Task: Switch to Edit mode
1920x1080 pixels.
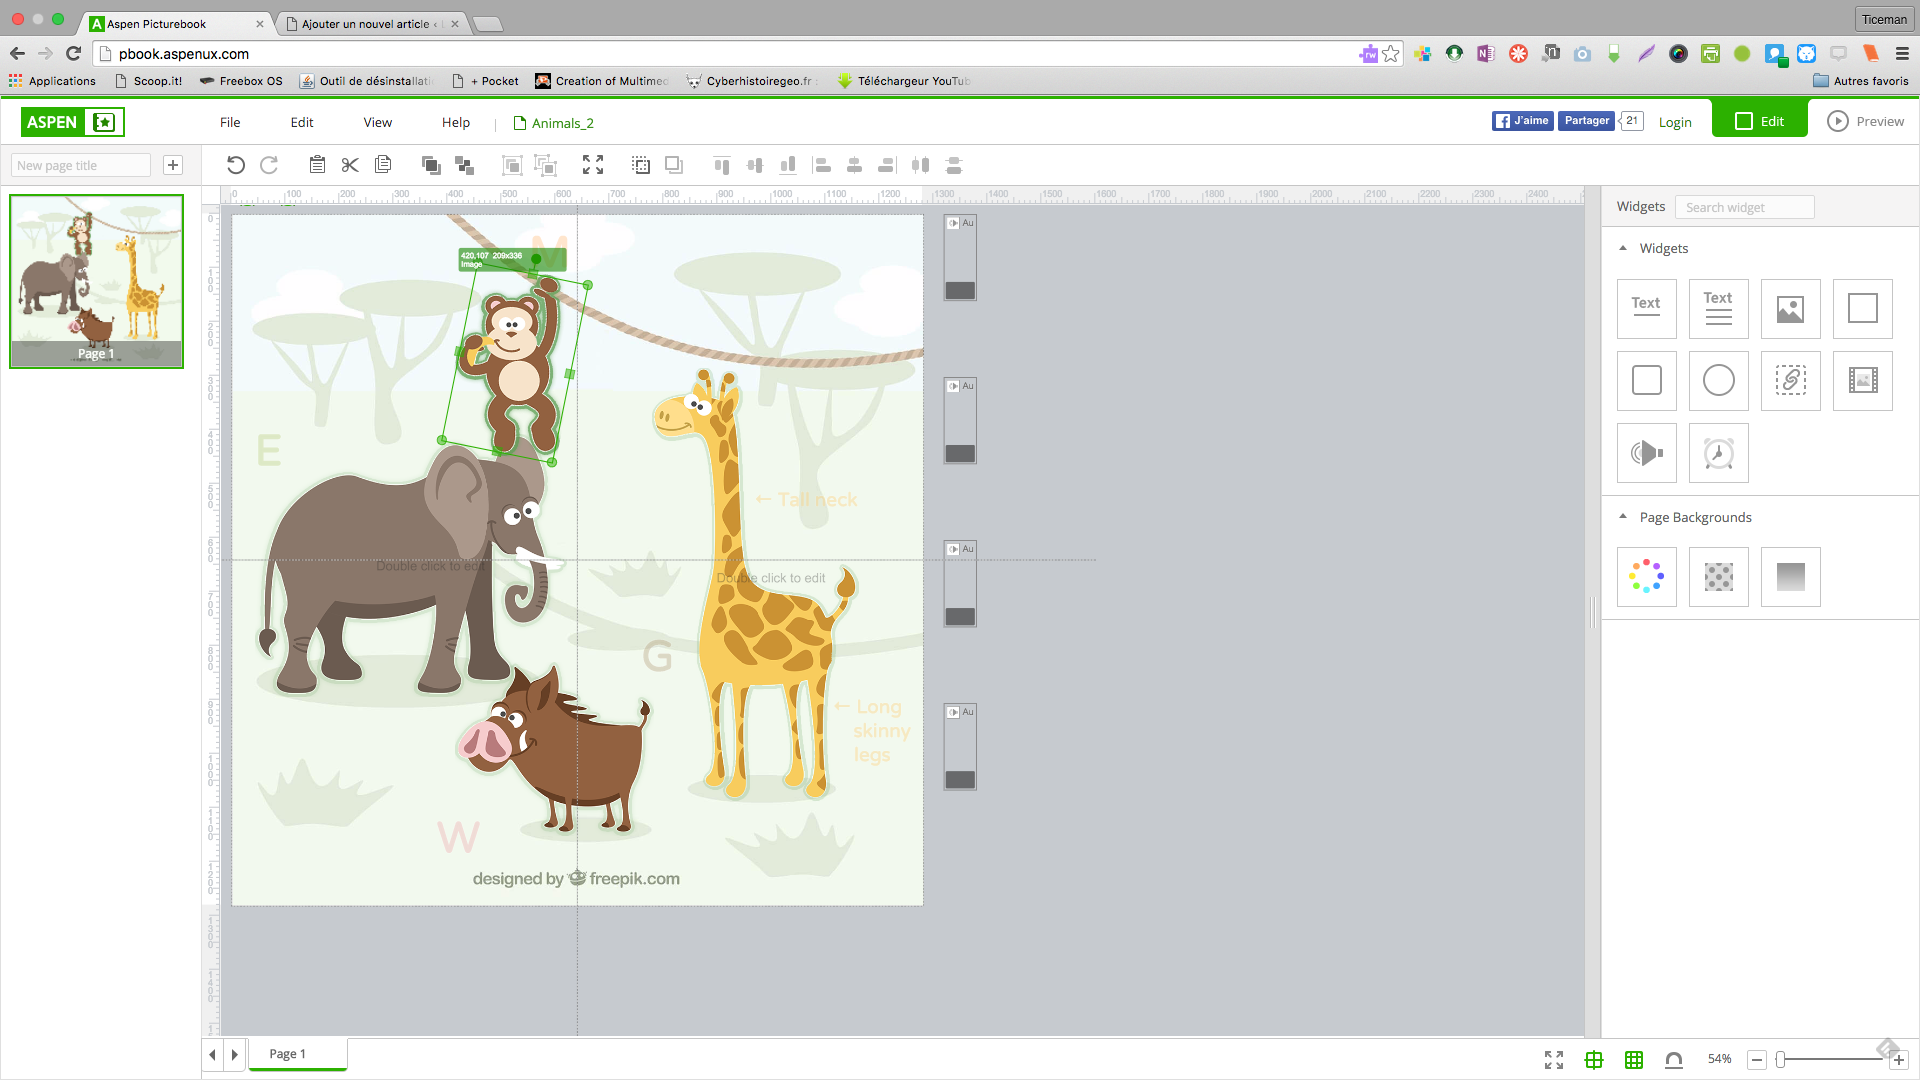Action: [1759, 121]
